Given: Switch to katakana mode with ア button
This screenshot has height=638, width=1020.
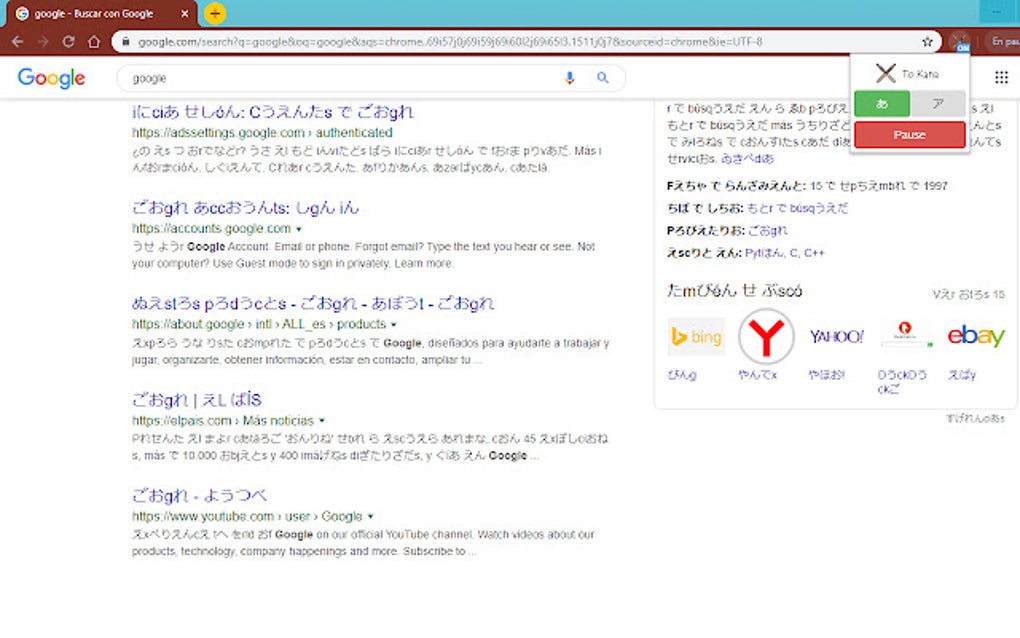Looking at the screenshot, I should (x=937, y=104).
